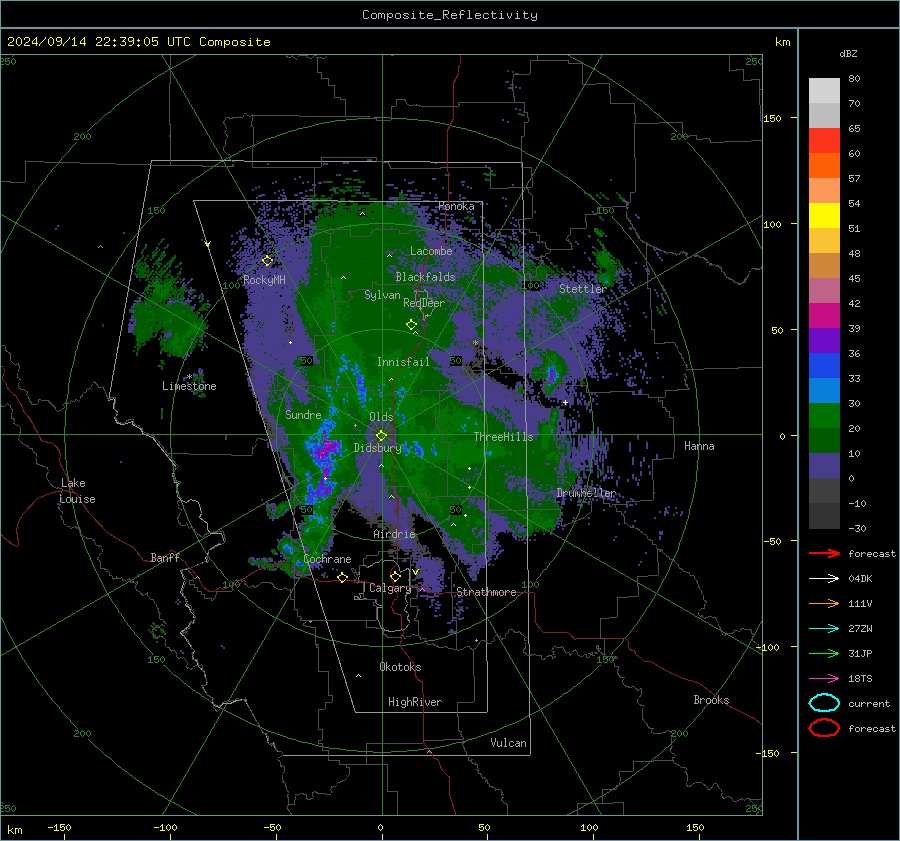Select the bright yellow swatch in dBZ scale

coord(824,215)
